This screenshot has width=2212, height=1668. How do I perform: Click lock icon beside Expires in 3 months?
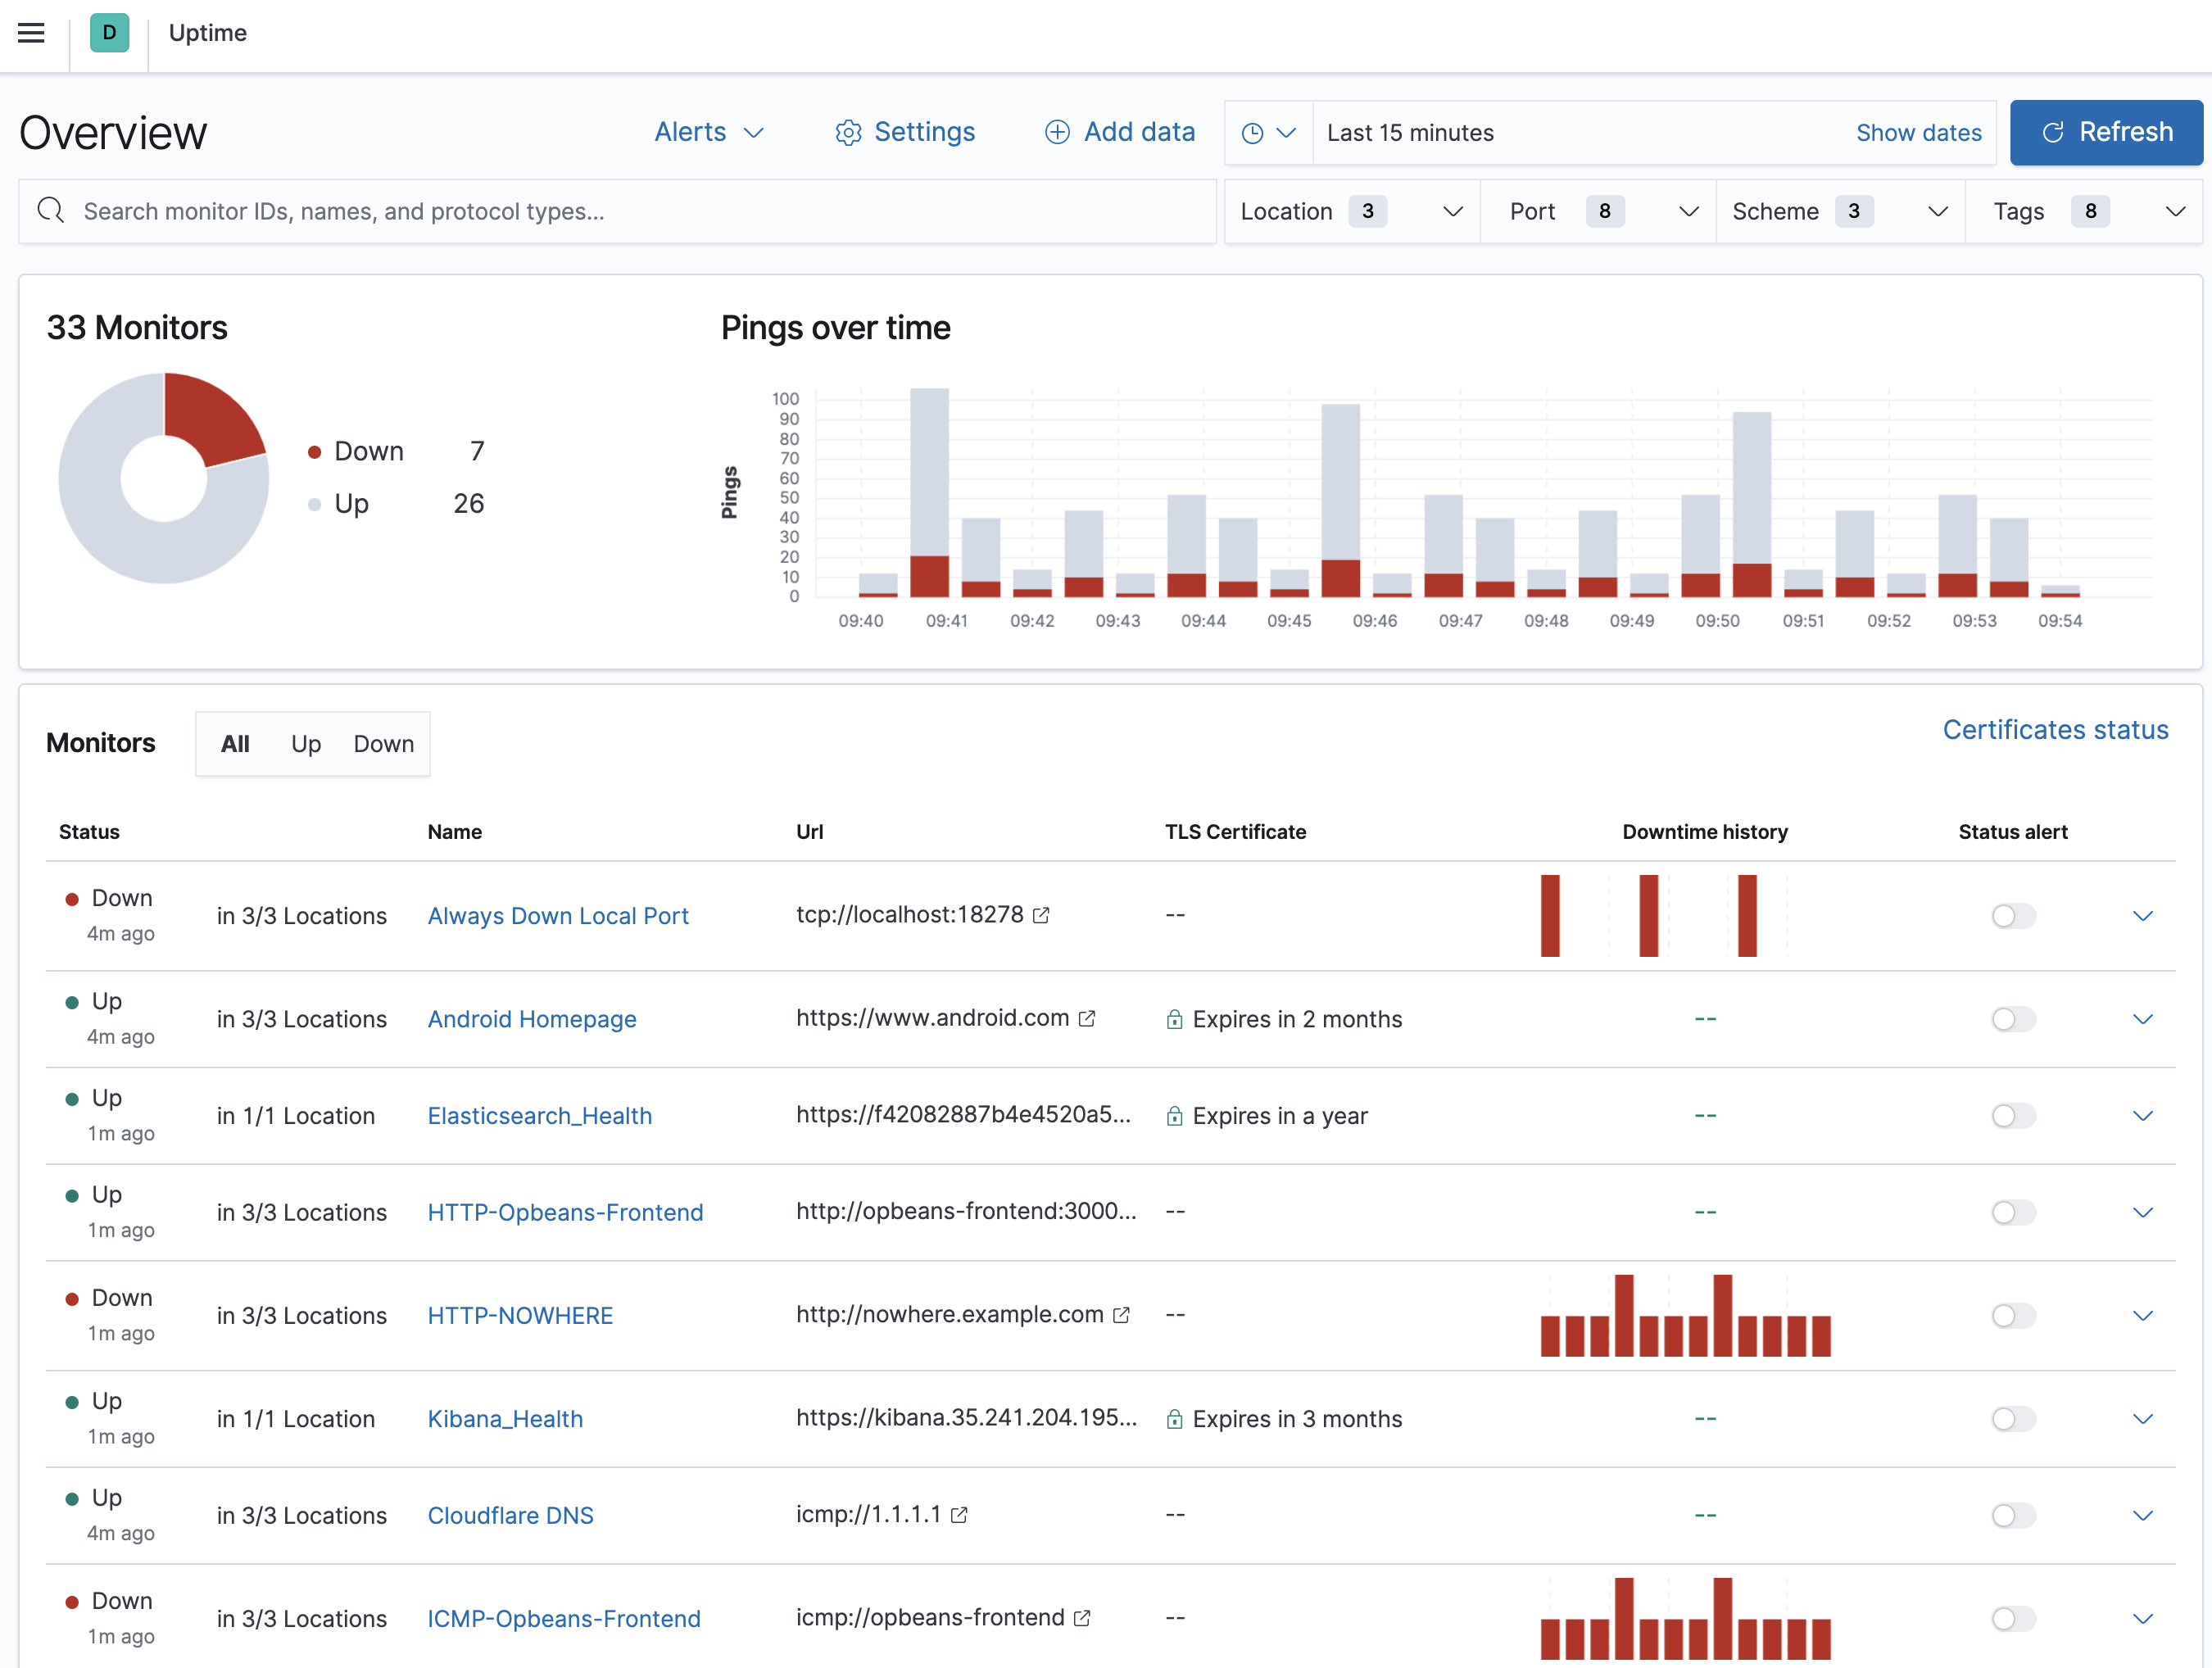1175,1419
